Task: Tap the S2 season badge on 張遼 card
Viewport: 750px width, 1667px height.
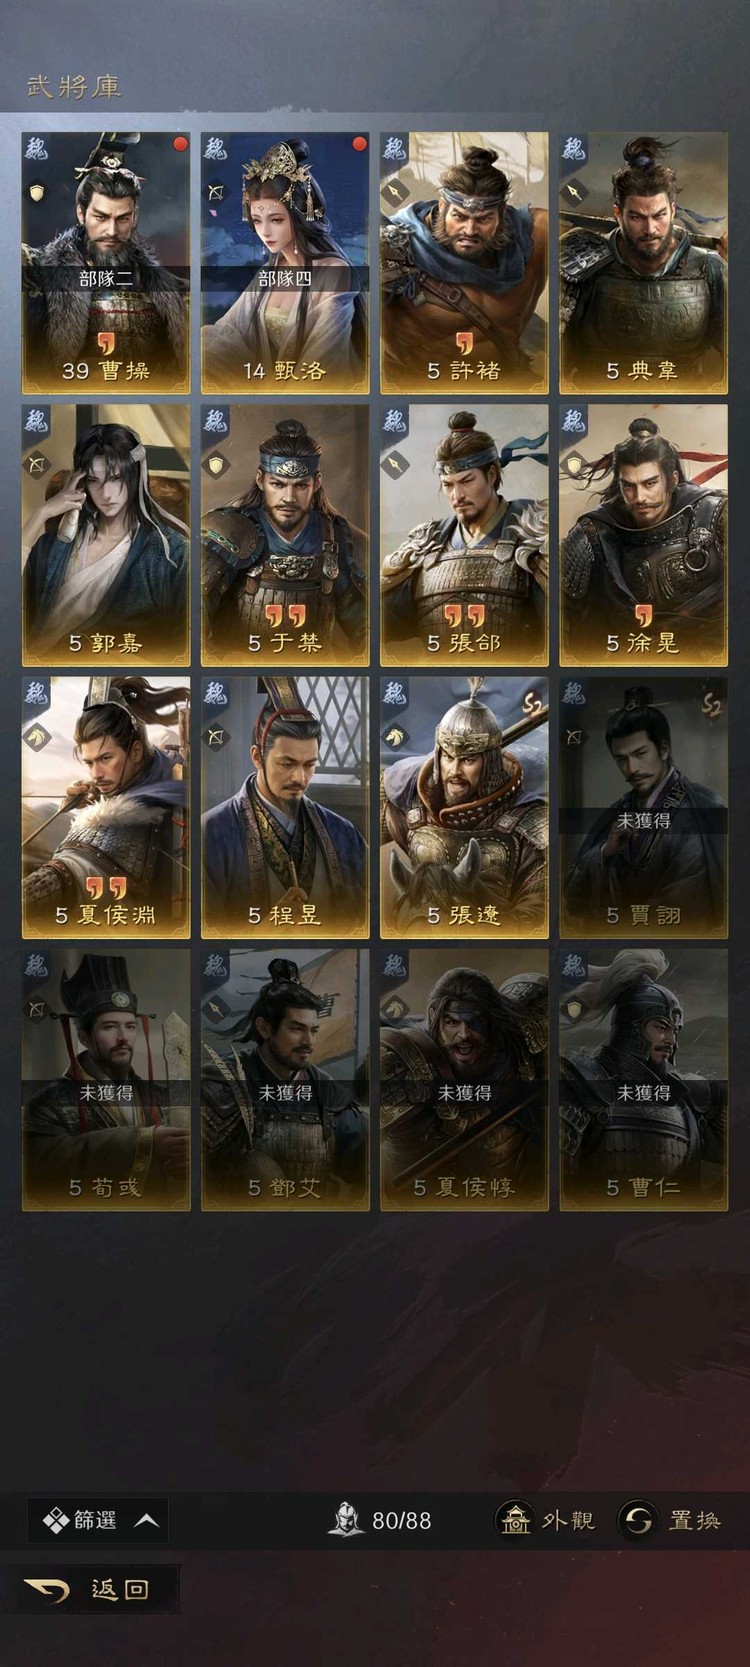Action: click(532, 703)
